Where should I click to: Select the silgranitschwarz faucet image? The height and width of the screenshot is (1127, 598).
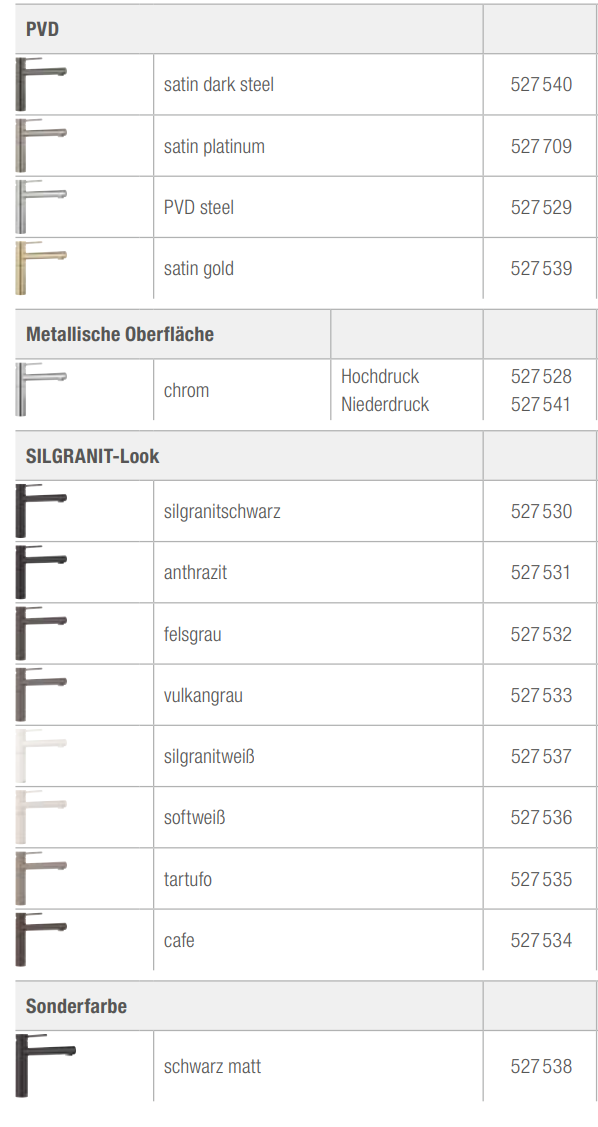coord(41,511)
